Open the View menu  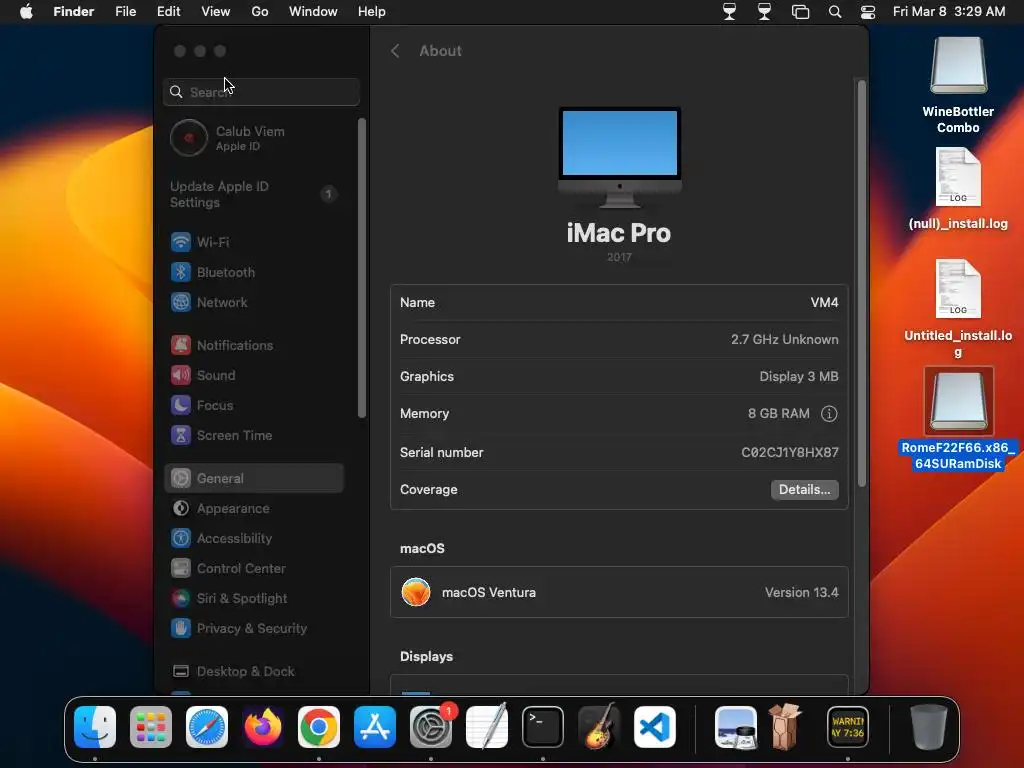coord(216,12)
